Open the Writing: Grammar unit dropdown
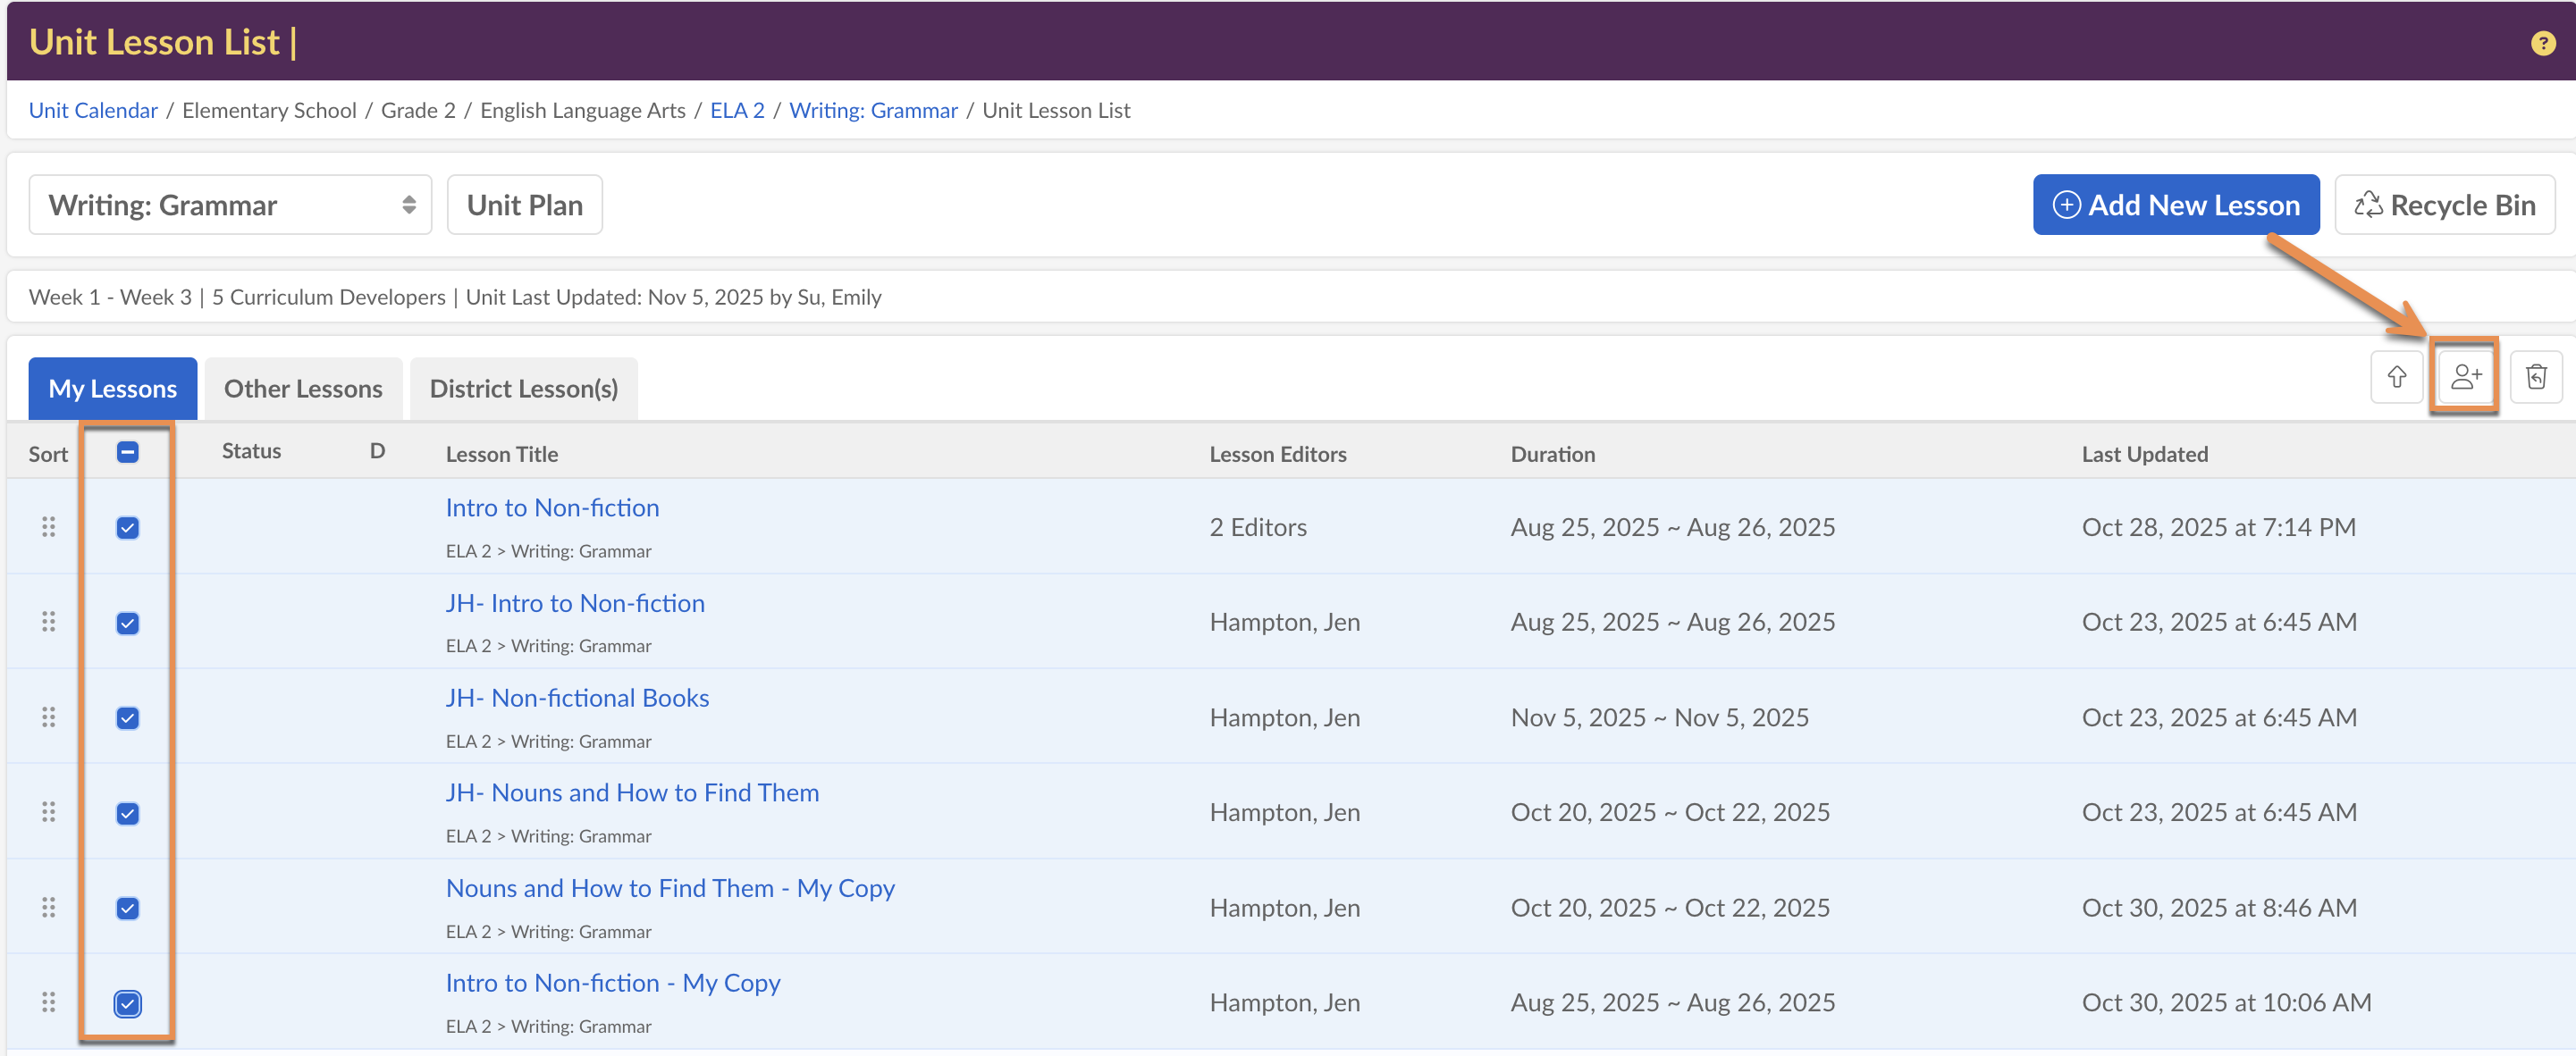2576x1056 pixels. [230, 205]
